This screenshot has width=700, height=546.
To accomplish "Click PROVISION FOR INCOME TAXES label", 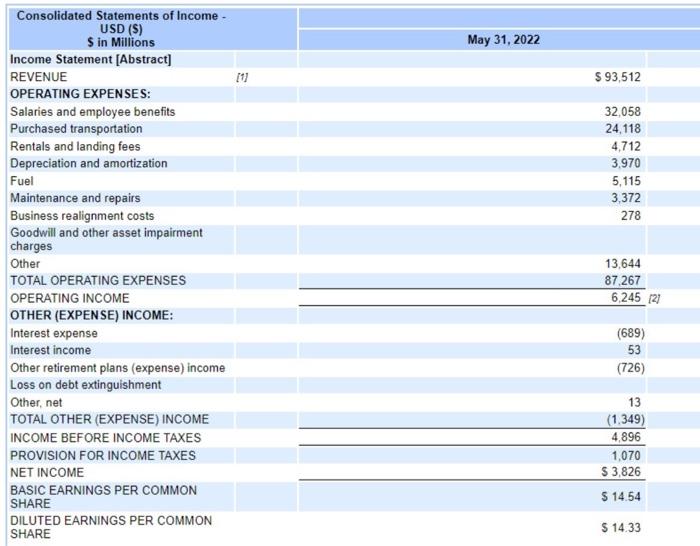I will pos(103,455).
